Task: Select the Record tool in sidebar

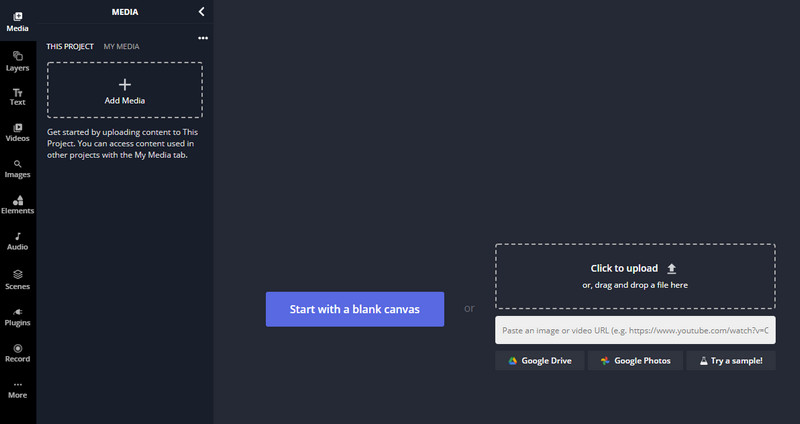Action: (17, 352)
